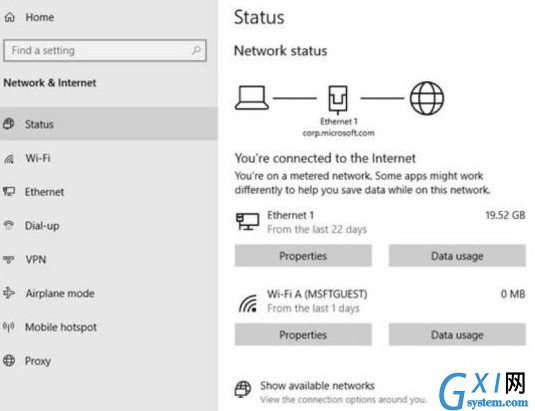Screen dimensions: 535x411
Task: Click the Airplane mode plane icon
Action: 9,293
